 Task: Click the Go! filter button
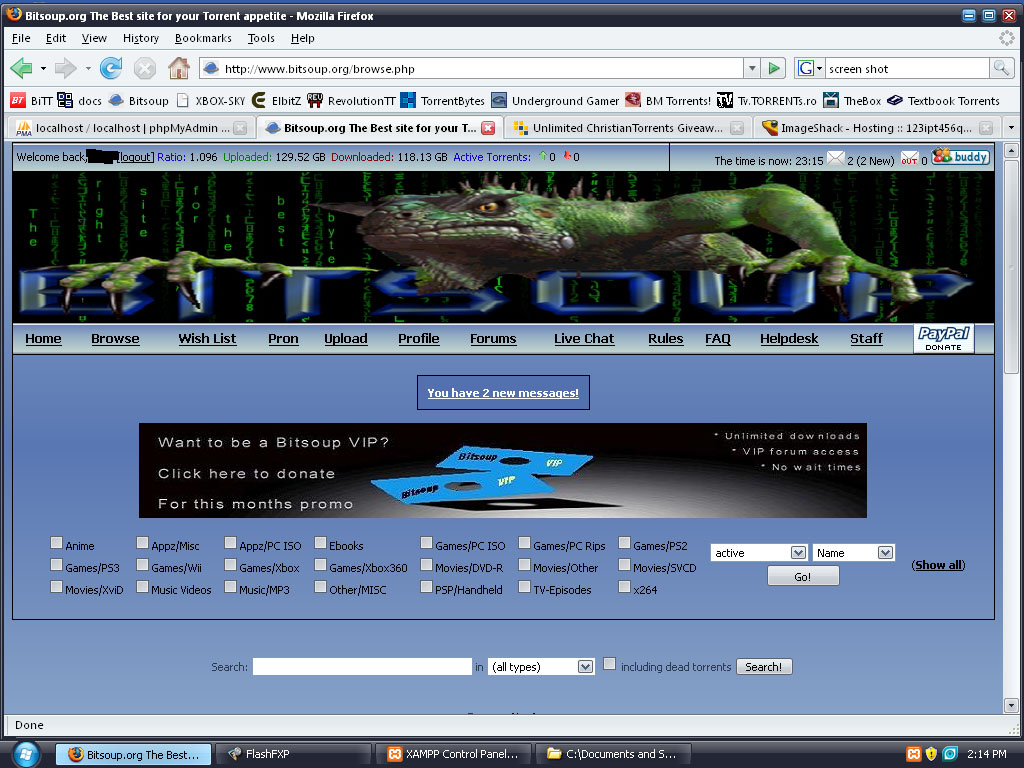click(x=803, y=576)
